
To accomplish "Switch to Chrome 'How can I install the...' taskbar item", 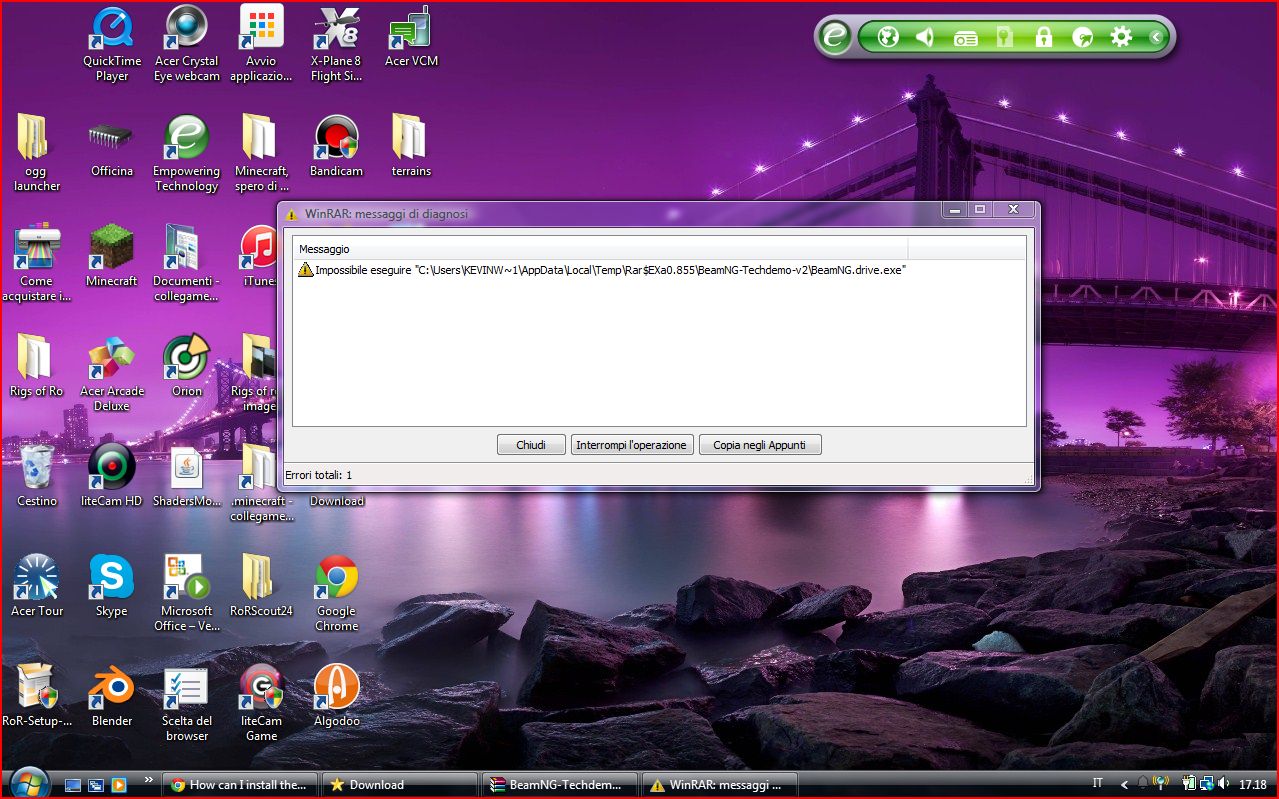I will tap(240, 785).
